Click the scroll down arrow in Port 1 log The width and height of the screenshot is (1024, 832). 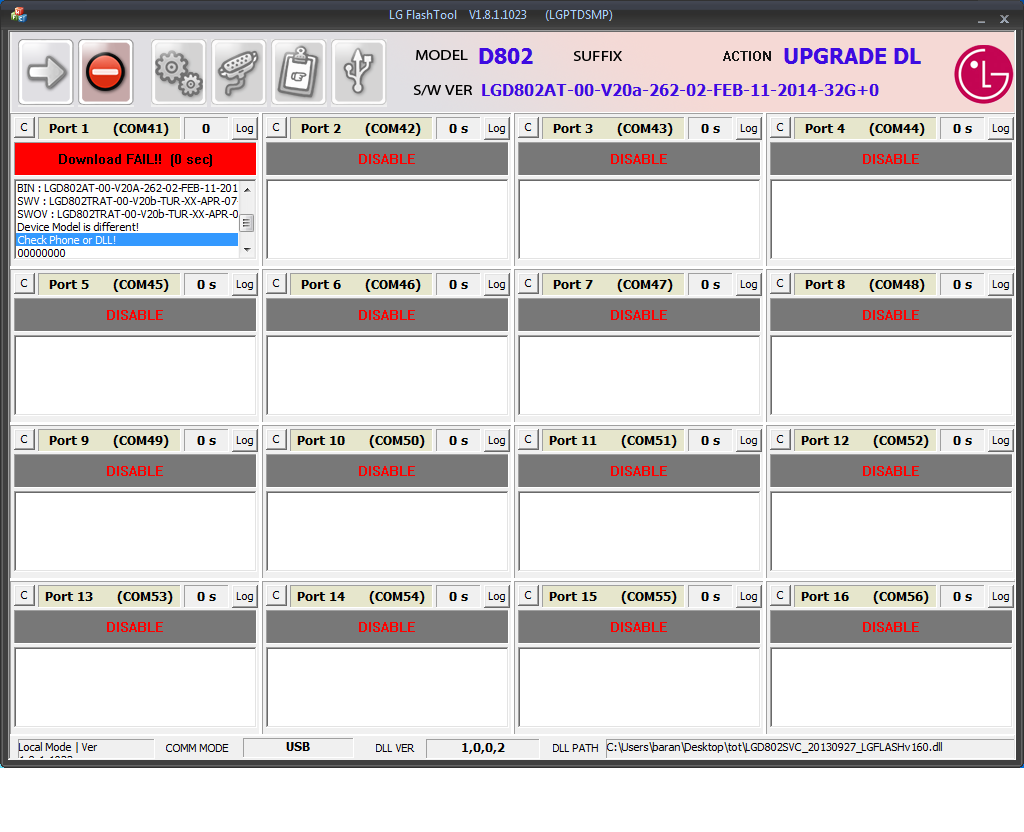coord(247,249)
